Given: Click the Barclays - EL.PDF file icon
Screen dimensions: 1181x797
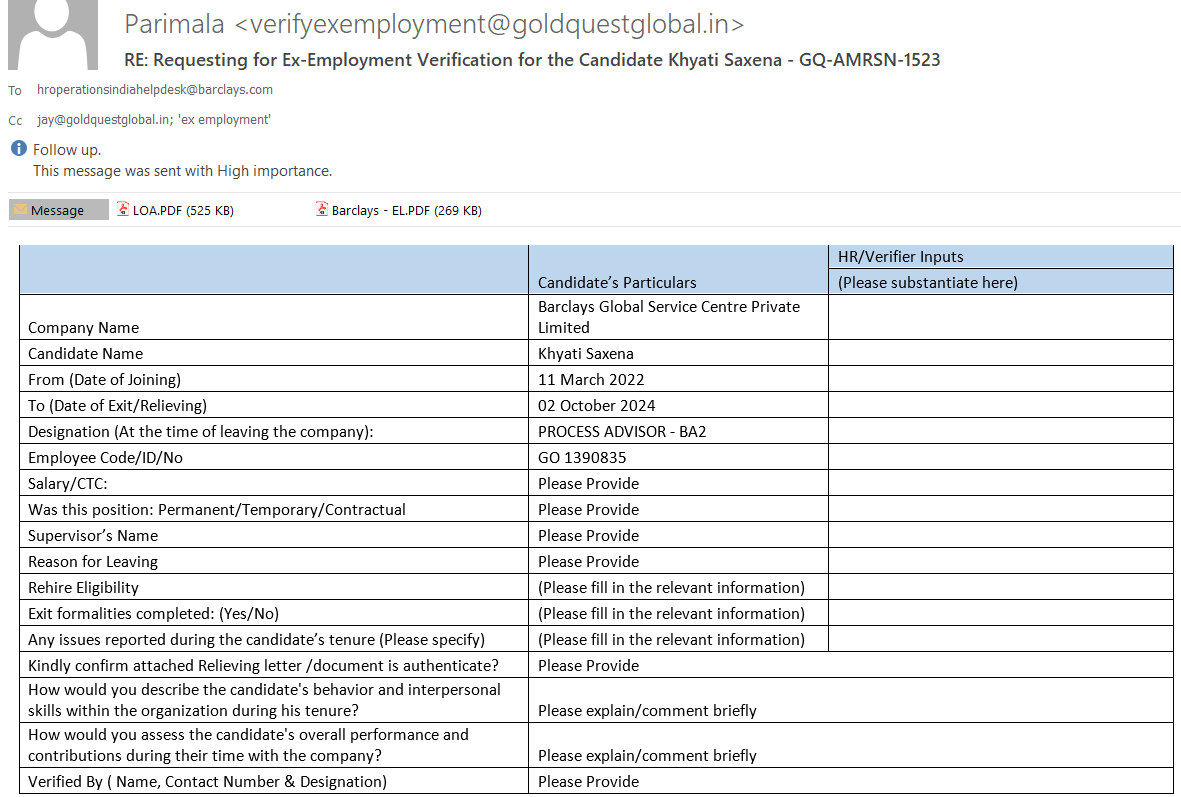Looking at the screenshot, I should click(x=322, y=209).
